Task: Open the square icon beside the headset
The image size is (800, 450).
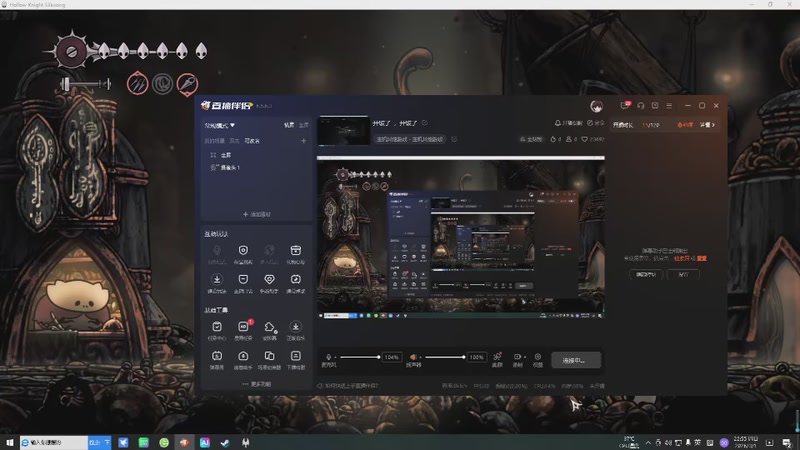Action: [x=655, y=106]
